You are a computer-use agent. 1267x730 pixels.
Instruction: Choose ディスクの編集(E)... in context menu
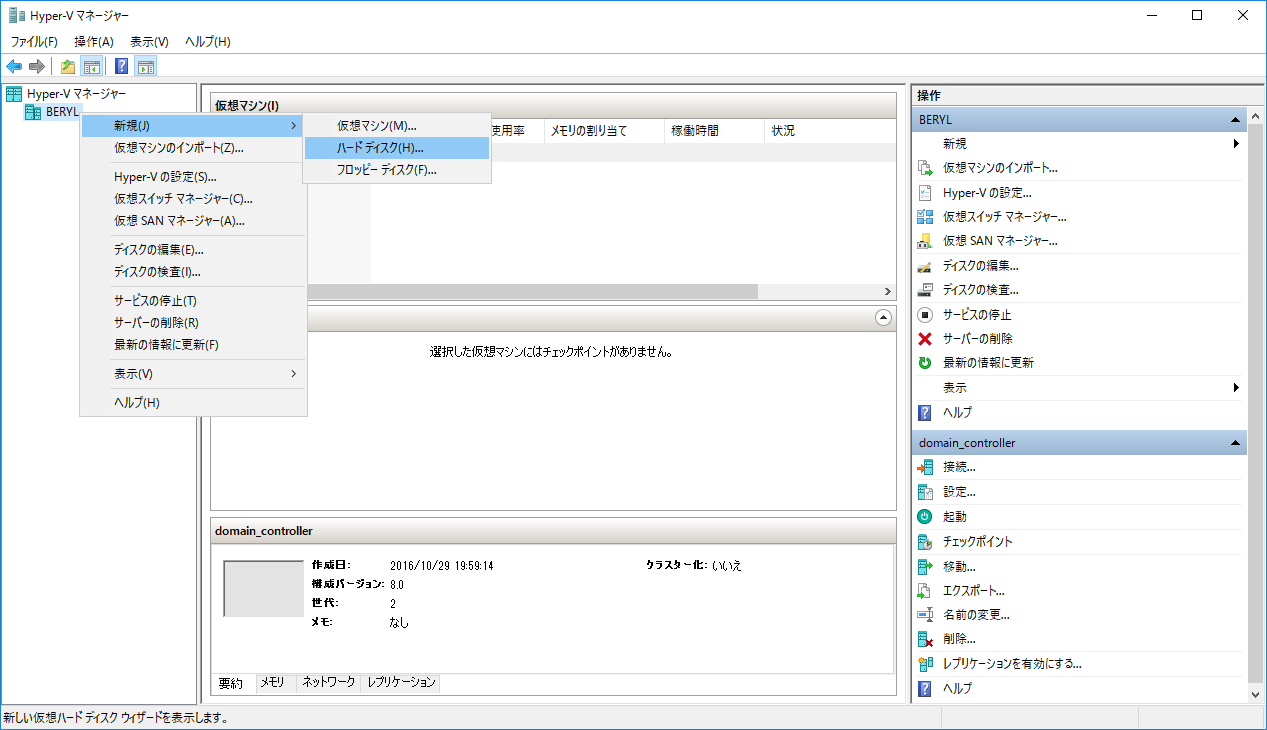[x=193, y=250]
